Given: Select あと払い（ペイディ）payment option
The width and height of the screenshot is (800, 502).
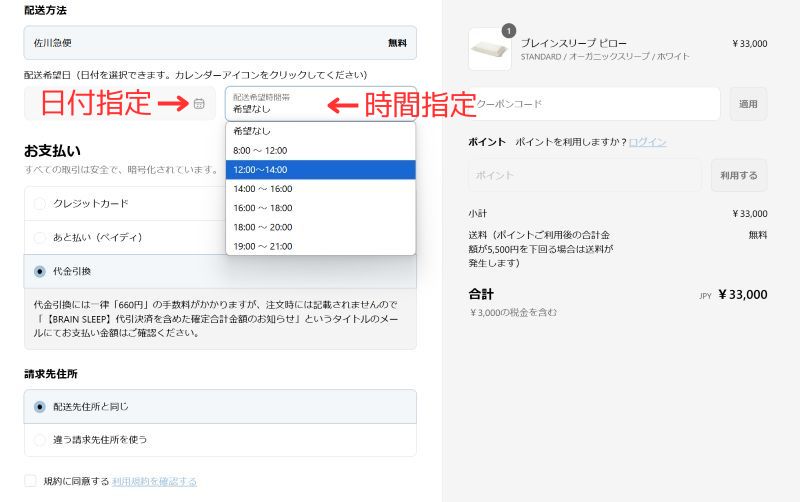Looking at the screenshot, I should pyautogui.click(x=40, y=238).
